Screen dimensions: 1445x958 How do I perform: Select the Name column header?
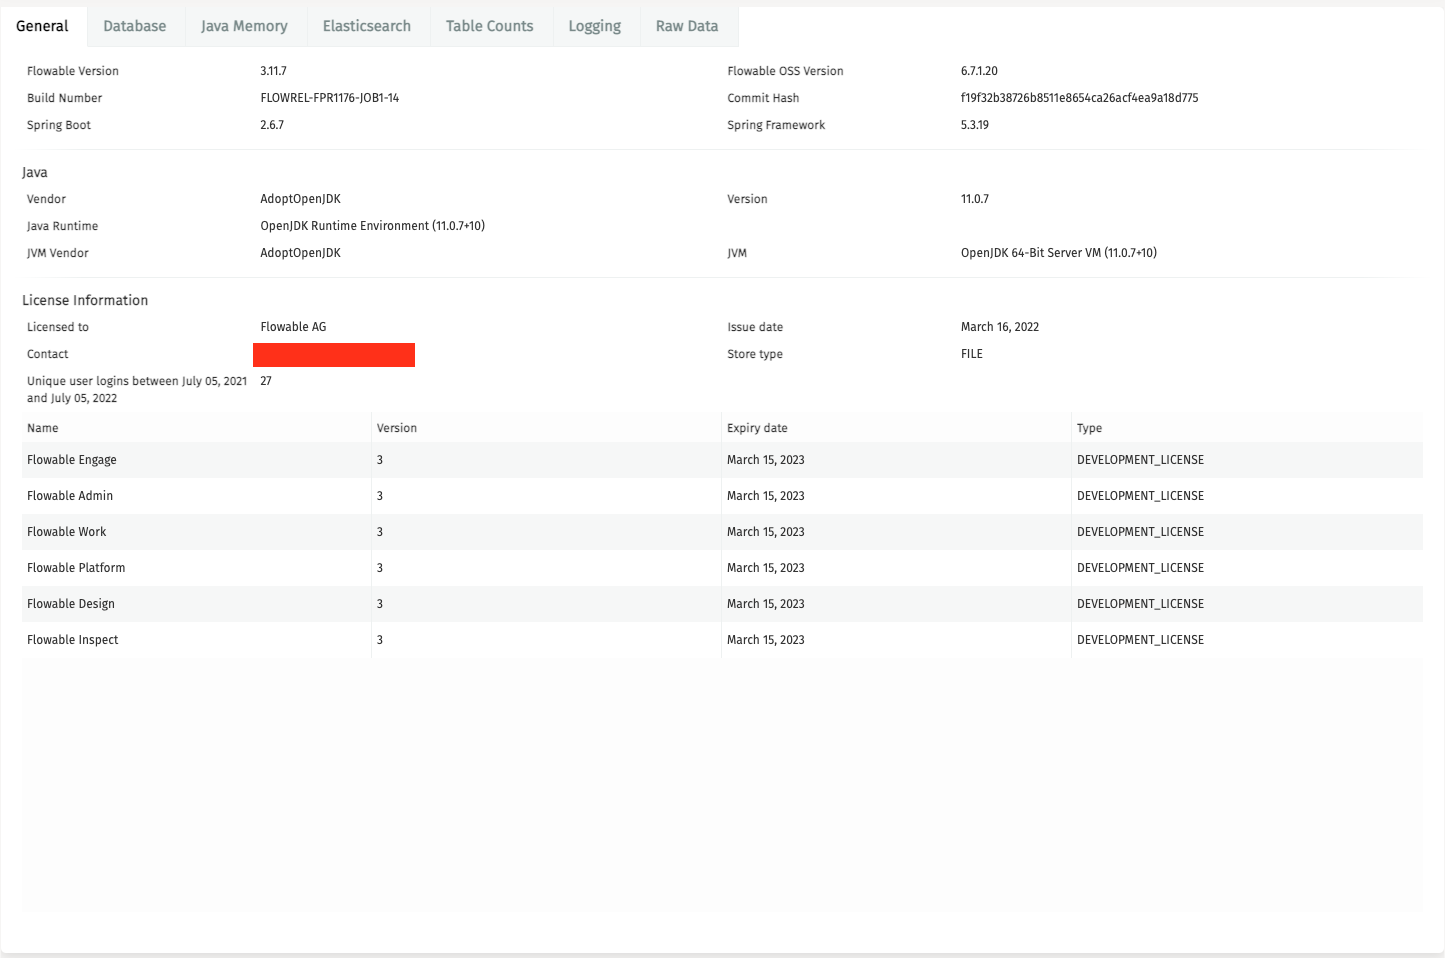(43, 427)
